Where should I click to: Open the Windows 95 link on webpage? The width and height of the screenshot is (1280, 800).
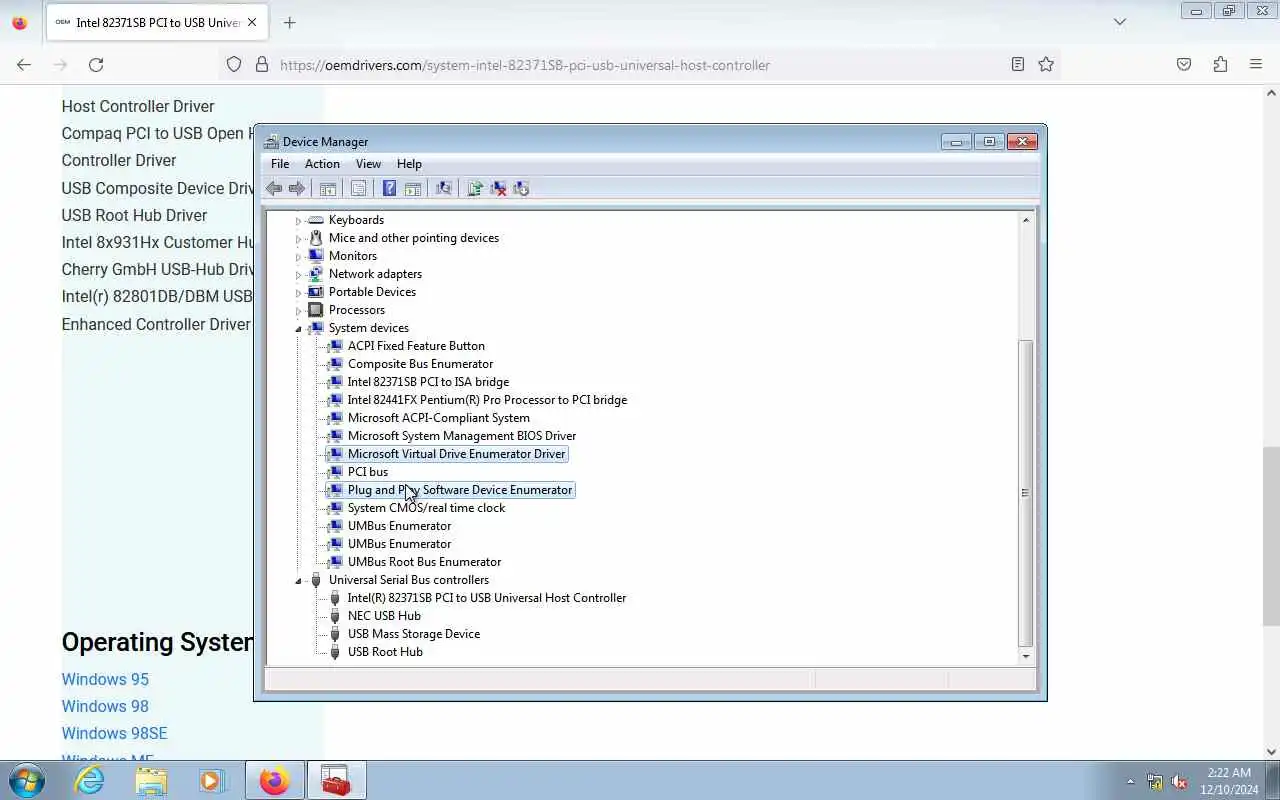point(105,679)
